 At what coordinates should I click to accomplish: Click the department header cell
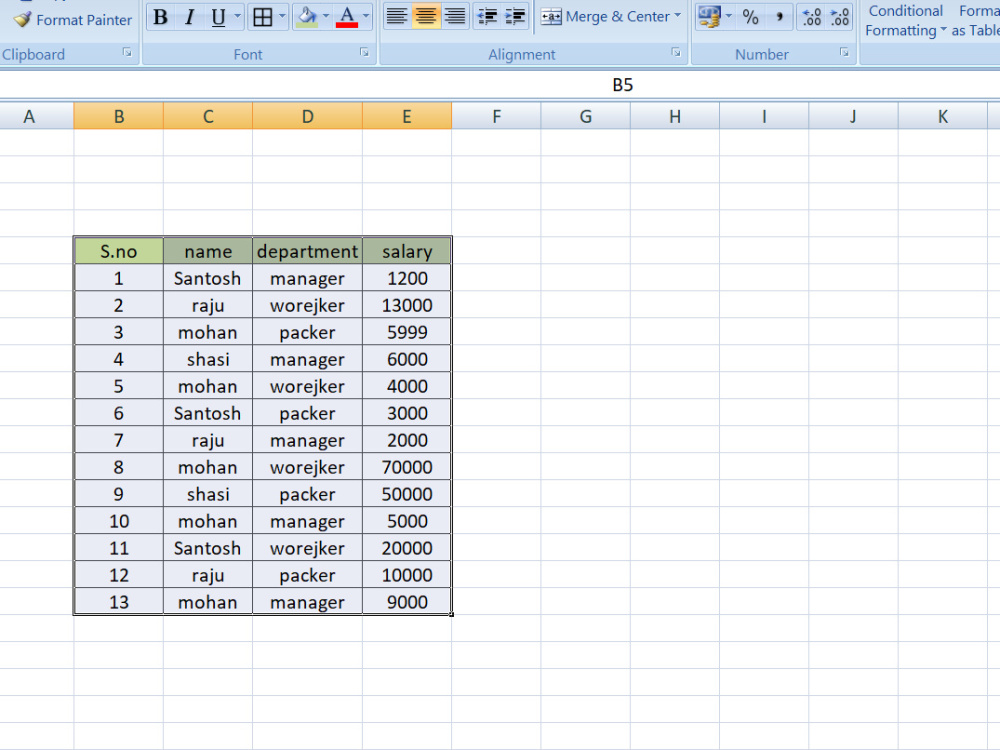[x=307, y=251]
